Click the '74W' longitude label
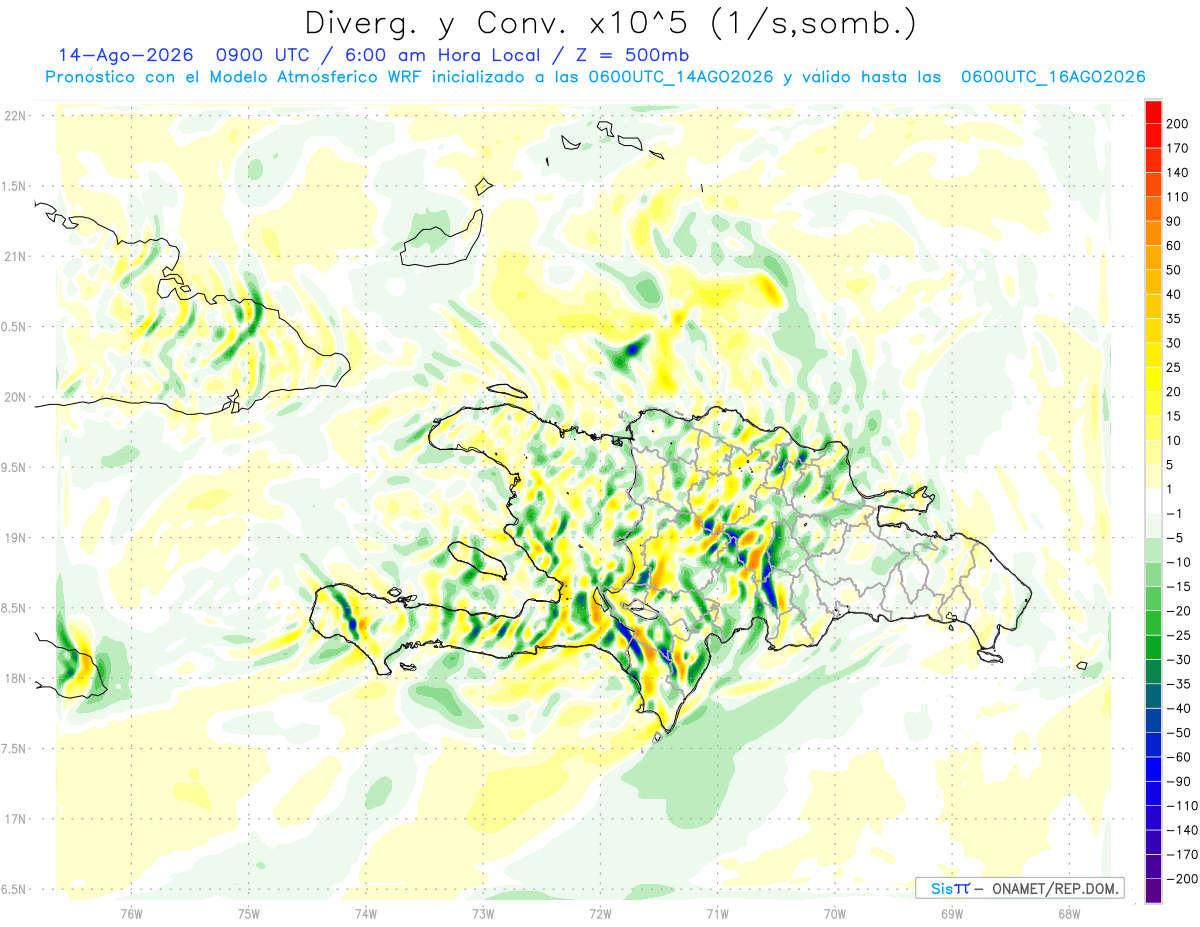Image resolution: width=1200 pixels, height=927 pixels. pos(366,913)
